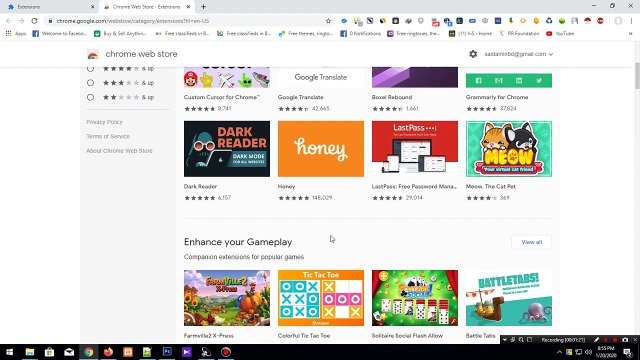Open About Chrome Web Store link
The image size is (640, 360).
119,151
